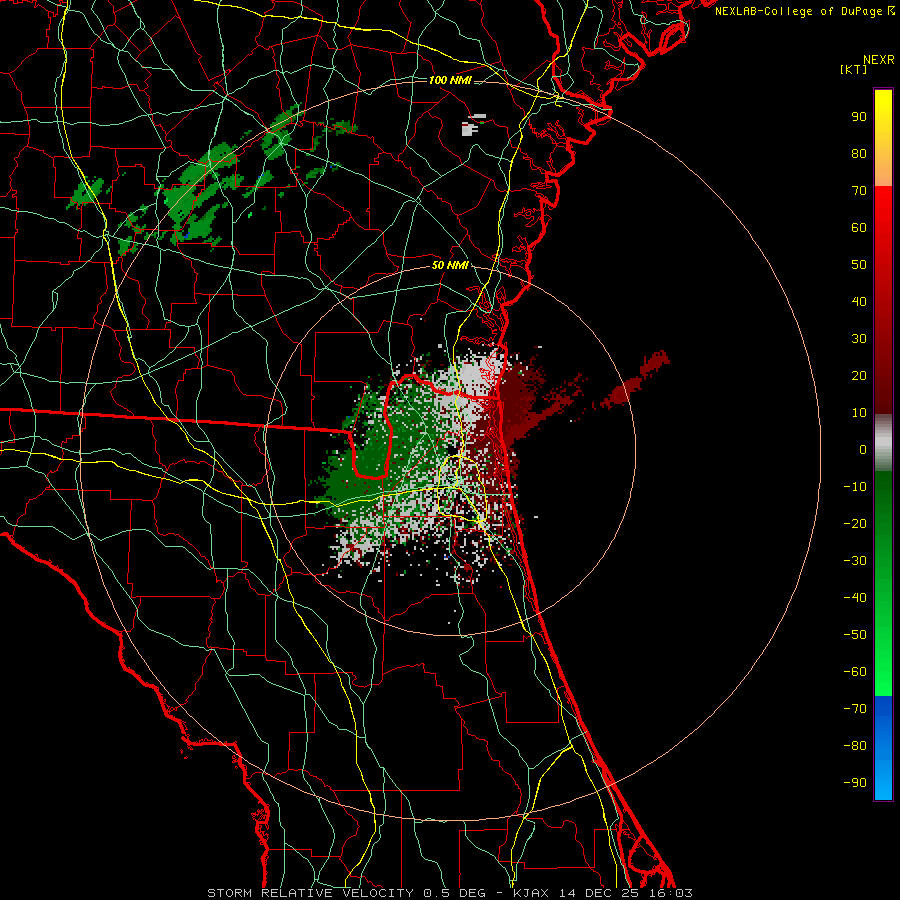Click the 60 value on the velocity scale
Image resolution: width=900 pixels, height=900 pixels.
(x=859, y=227)
